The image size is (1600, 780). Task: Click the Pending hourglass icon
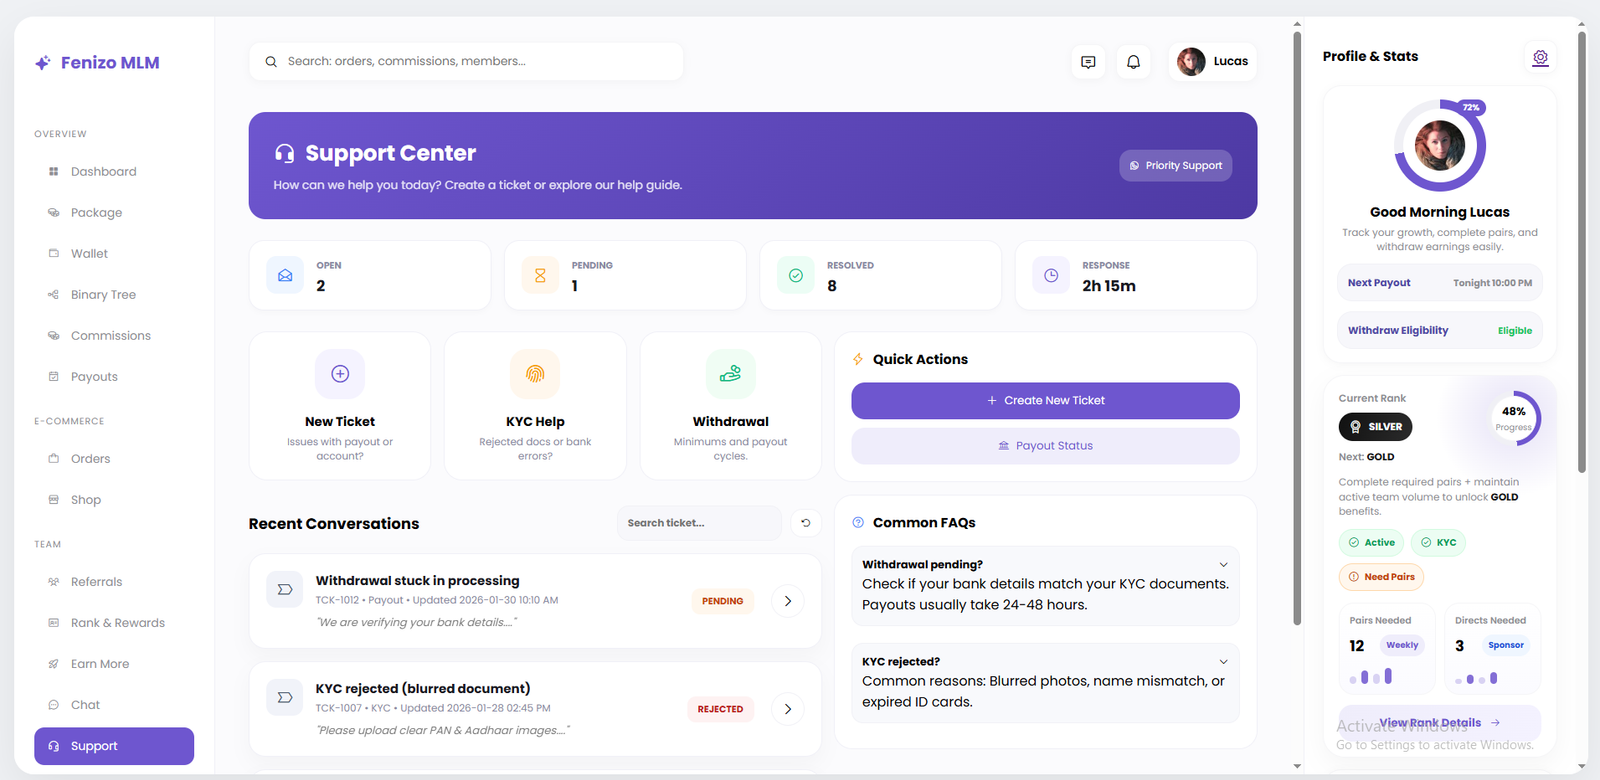pos(540,275)
